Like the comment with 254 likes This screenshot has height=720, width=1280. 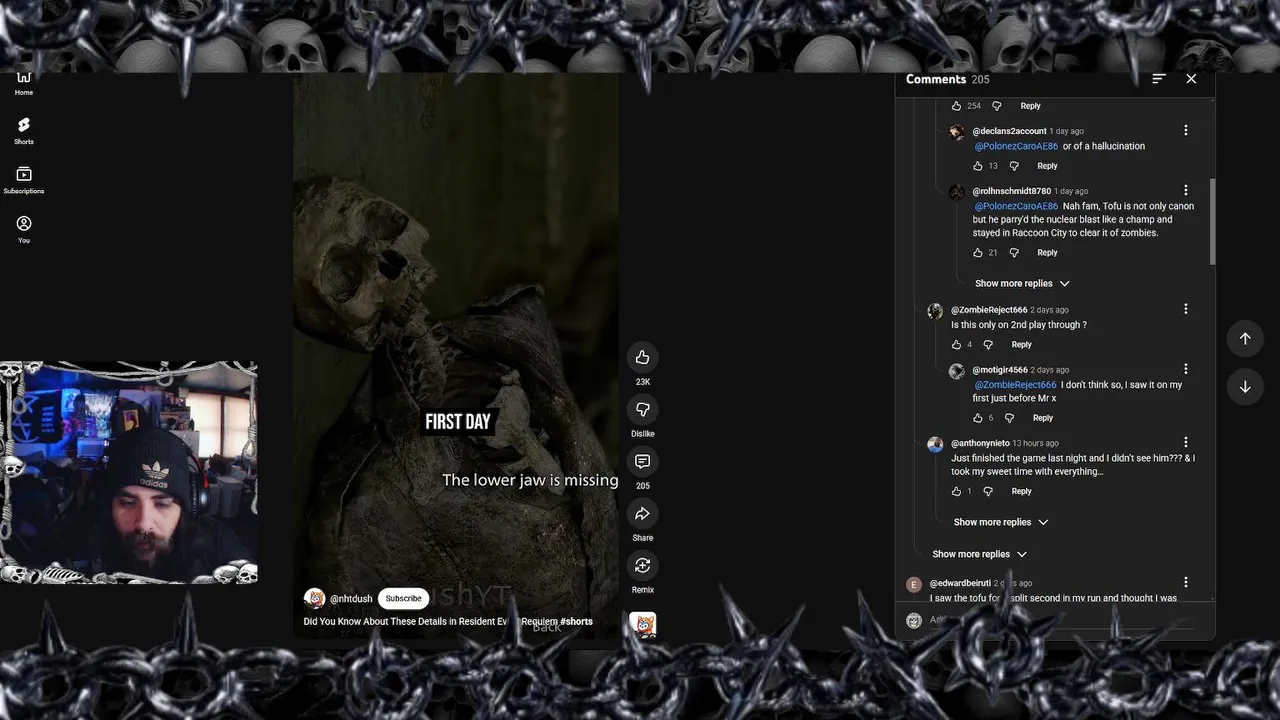956,106
